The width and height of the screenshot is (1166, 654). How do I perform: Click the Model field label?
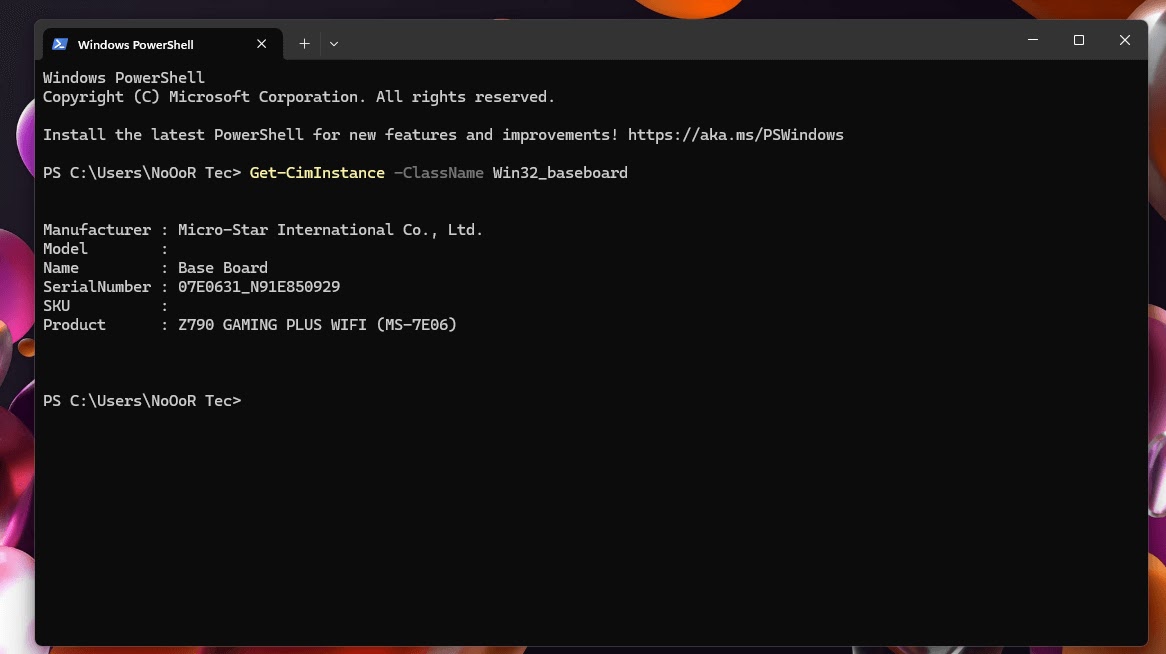click(x=65, y=249)
